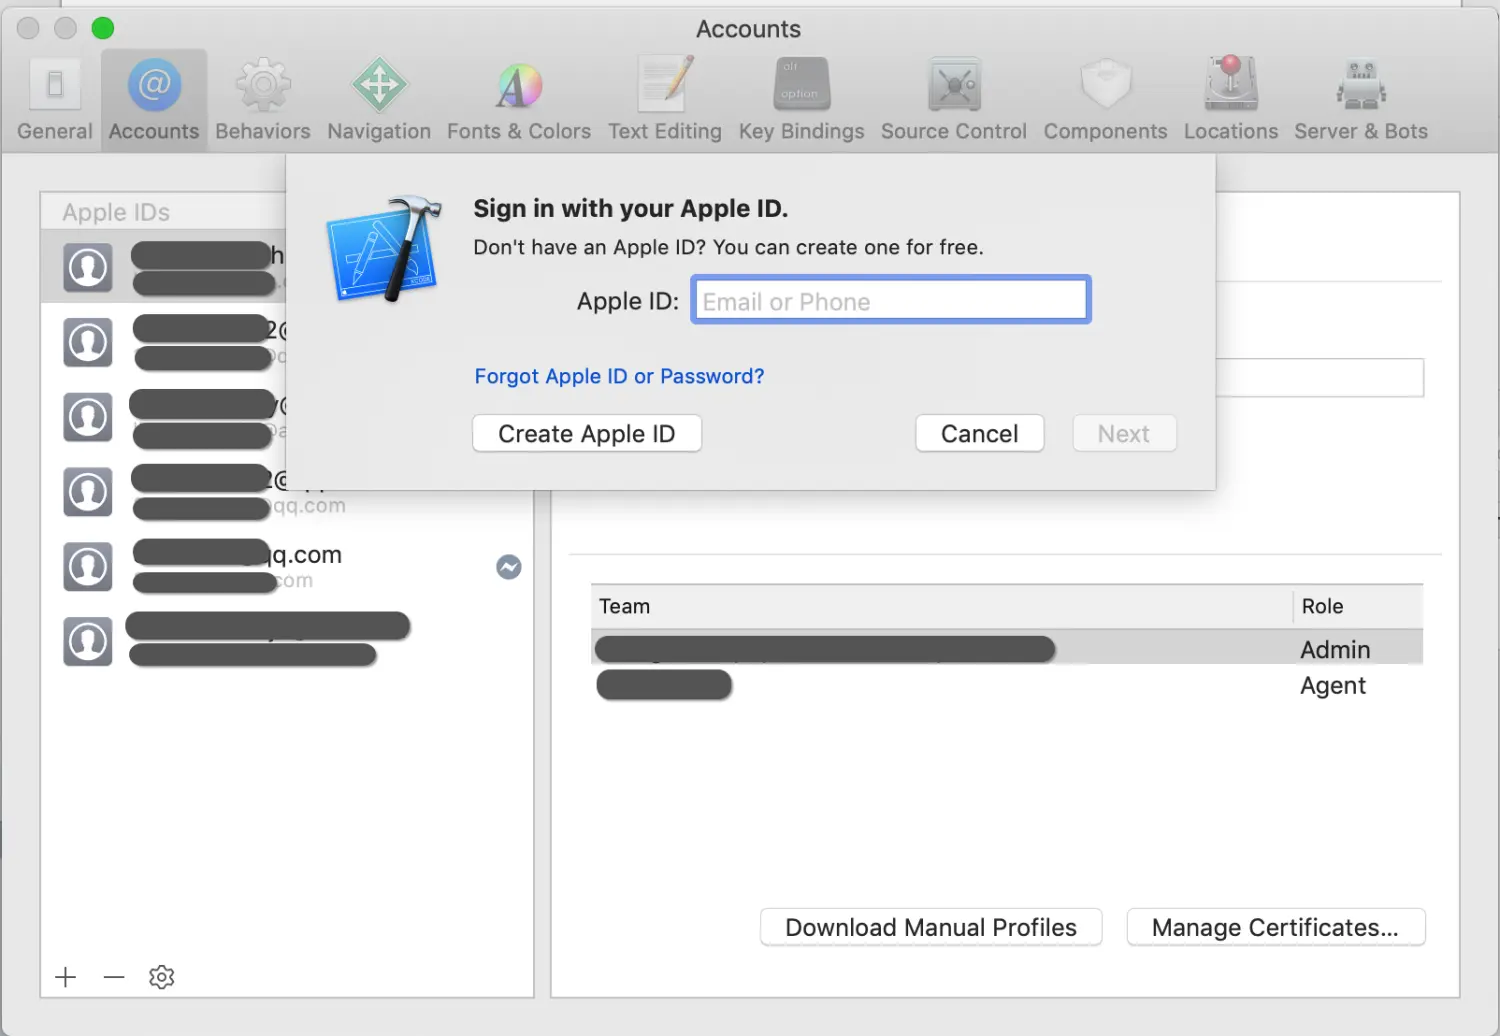1500x1036 pixels.
Task: Click the Team column header
Action: click(x=941, y=607)
